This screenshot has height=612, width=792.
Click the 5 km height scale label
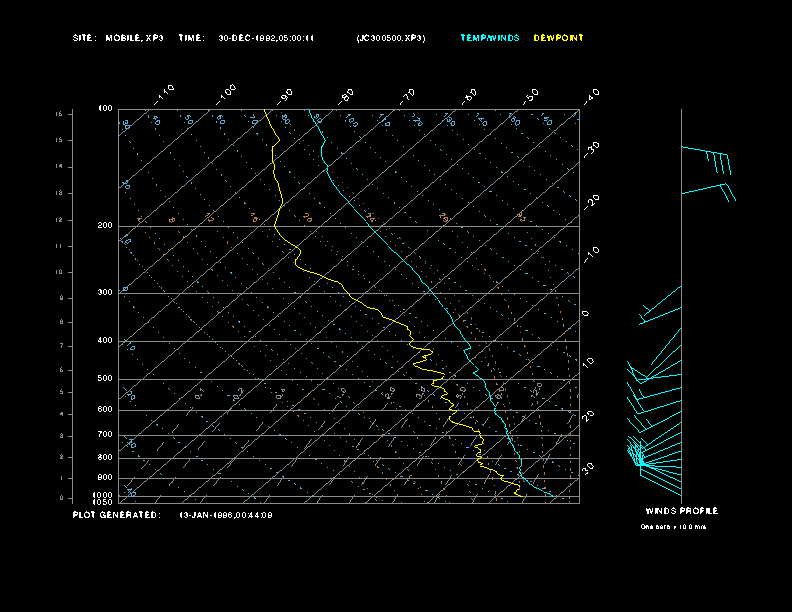click(x=62, y=392)
